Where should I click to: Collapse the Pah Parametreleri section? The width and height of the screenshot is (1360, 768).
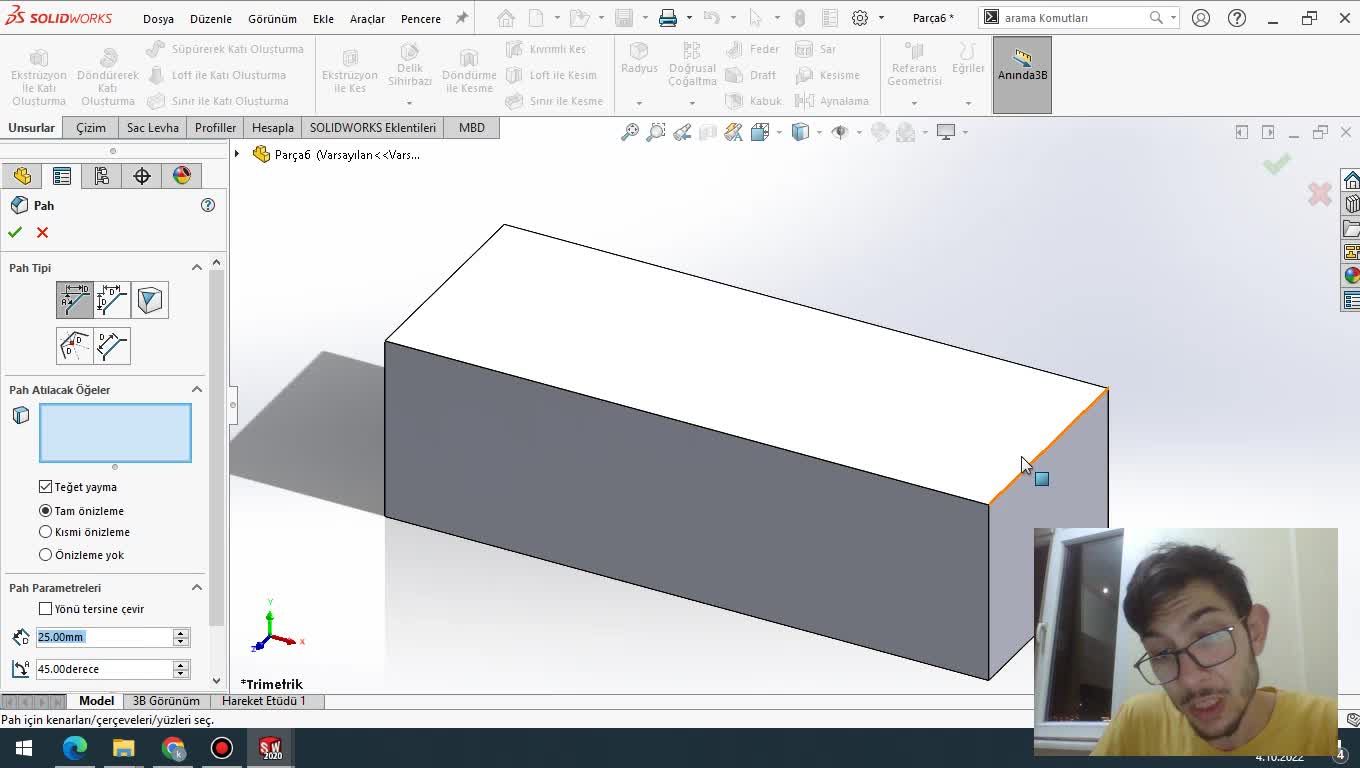[197, 587]
